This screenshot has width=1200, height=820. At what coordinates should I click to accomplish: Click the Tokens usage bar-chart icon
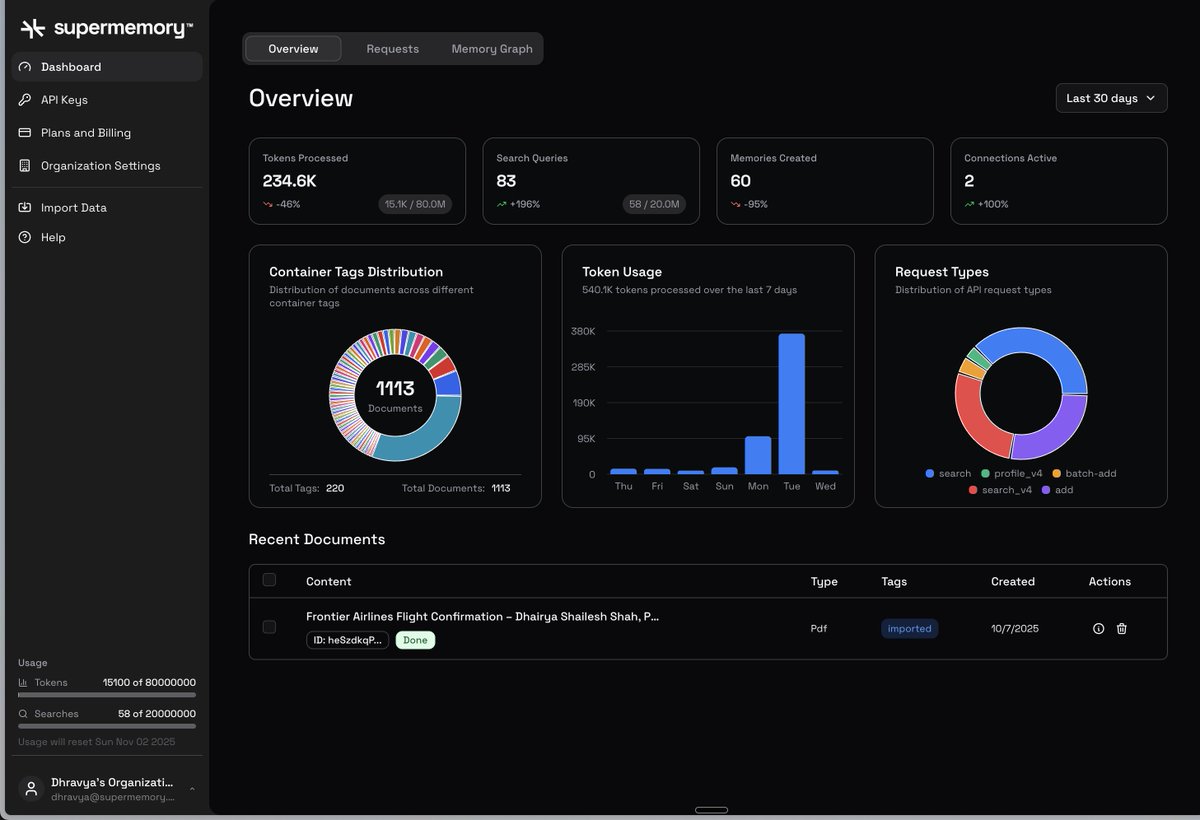pyautogui.click(x=23, y=683)
